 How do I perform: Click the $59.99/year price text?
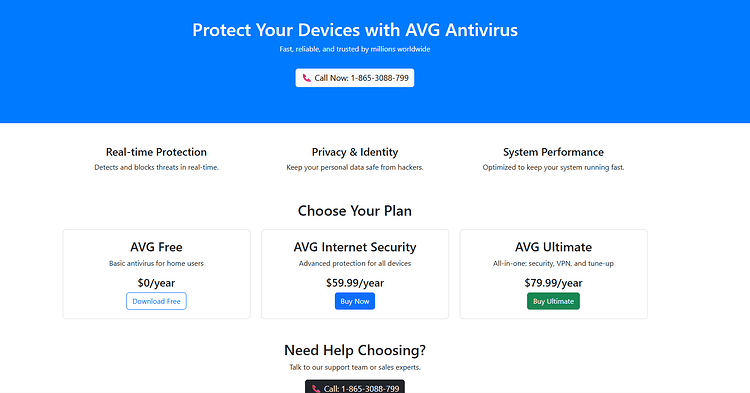coord(355,283)
